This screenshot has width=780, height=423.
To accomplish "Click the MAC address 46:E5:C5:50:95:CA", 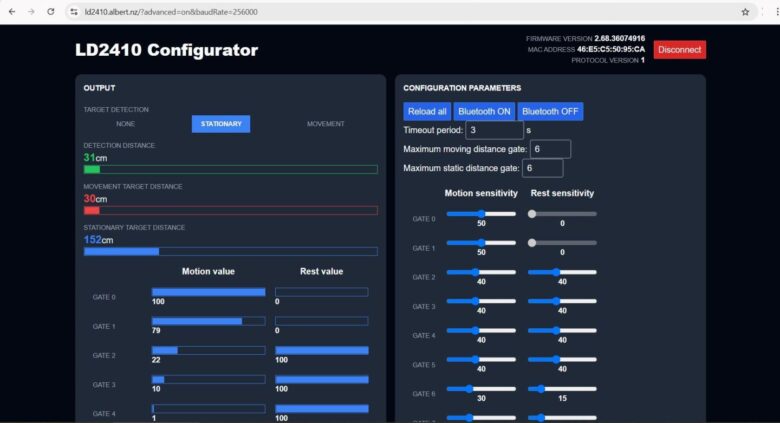I will pos(611,49).
